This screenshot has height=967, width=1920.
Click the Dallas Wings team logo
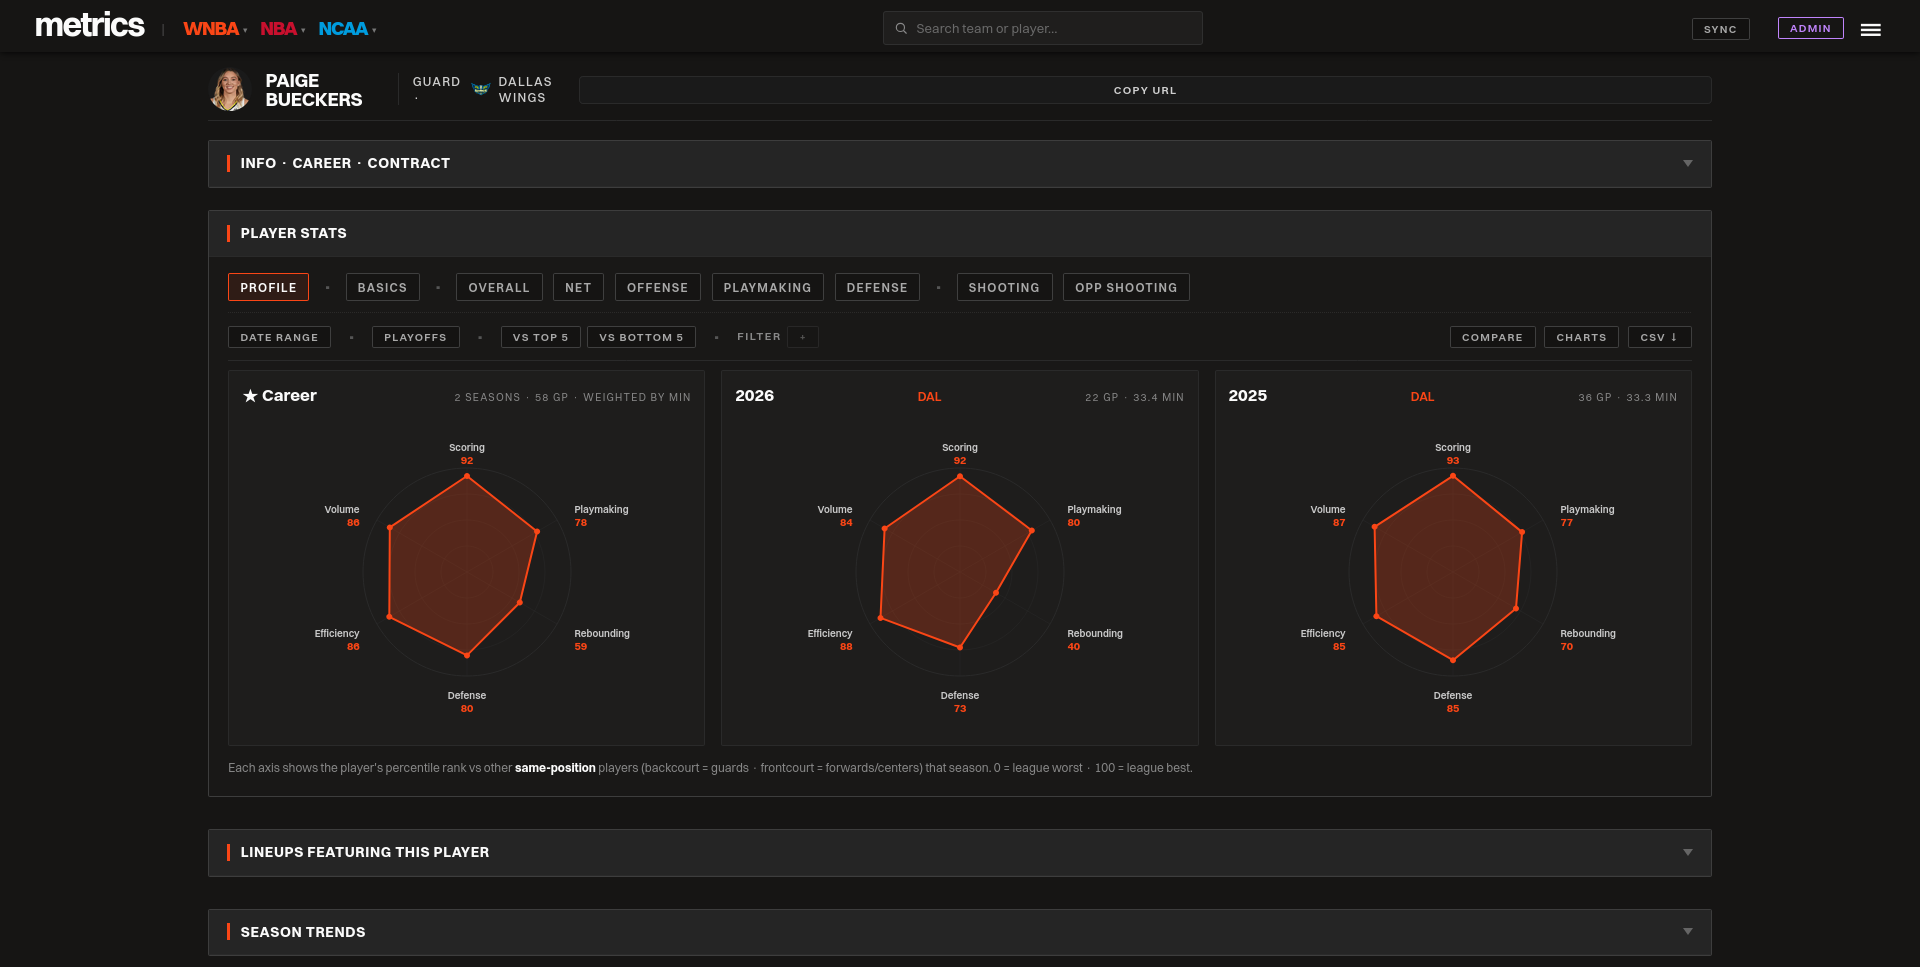(480, 90)
